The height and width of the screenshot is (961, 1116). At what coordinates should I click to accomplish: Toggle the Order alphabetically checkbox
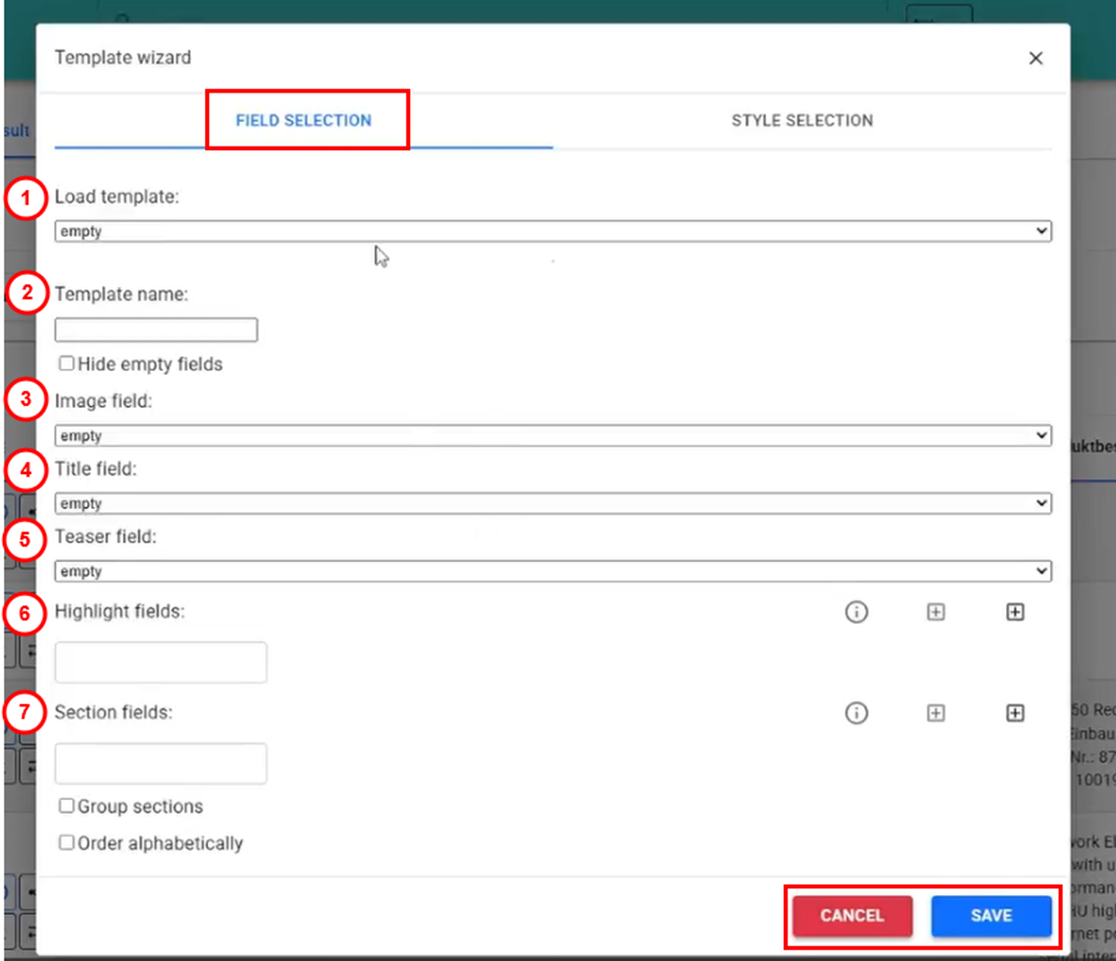67,843
